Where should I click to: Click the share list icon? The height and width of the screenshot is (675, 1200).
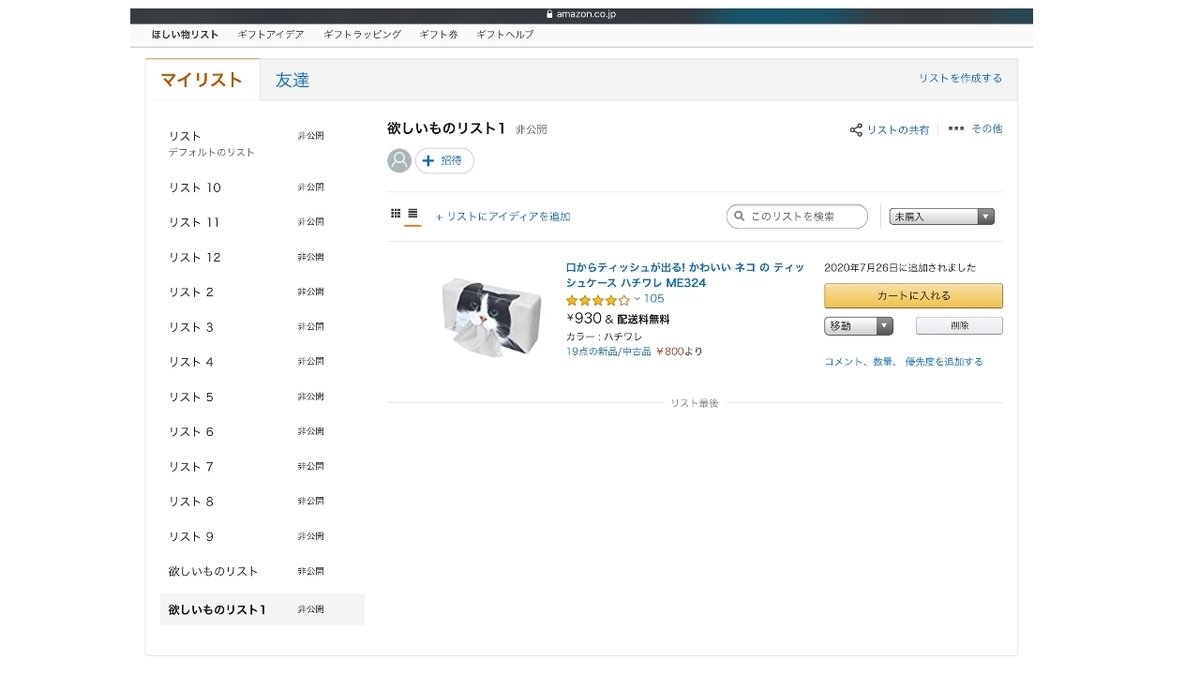coord(856,130)
